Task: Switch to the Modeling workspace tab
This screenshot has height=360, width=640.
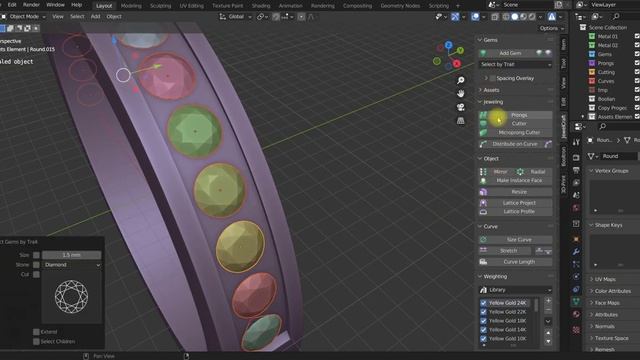Action: (131, 6)
